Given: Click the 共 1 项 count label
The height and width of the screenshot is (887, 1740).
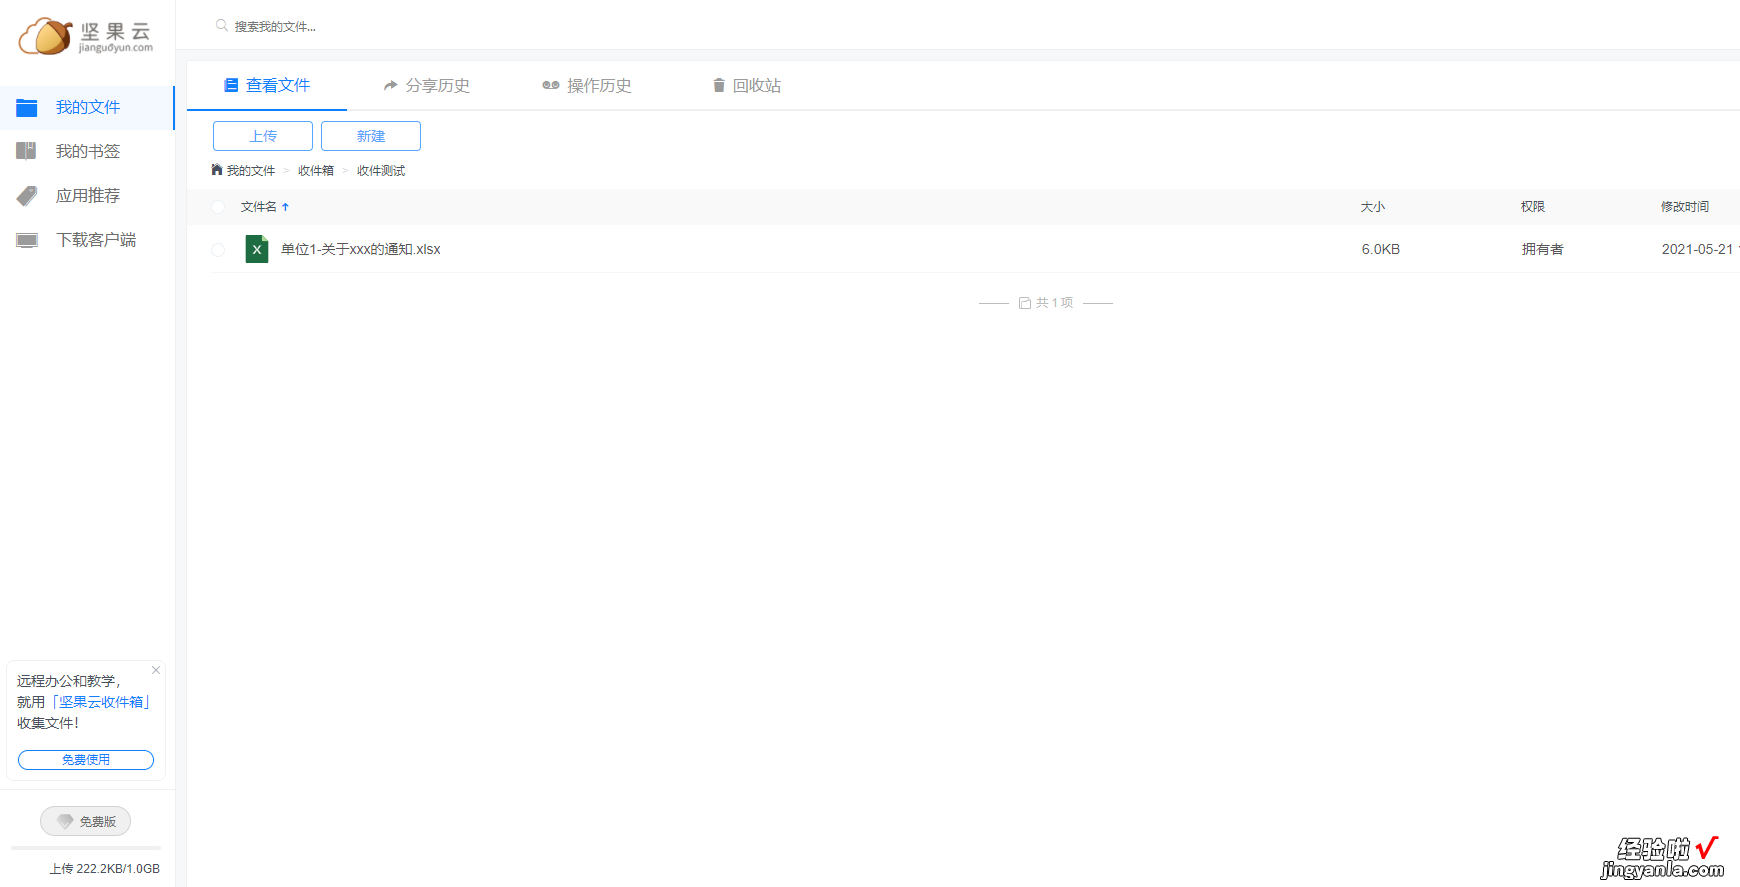Looking at the screenshot, I should [x=1054, y=303].
